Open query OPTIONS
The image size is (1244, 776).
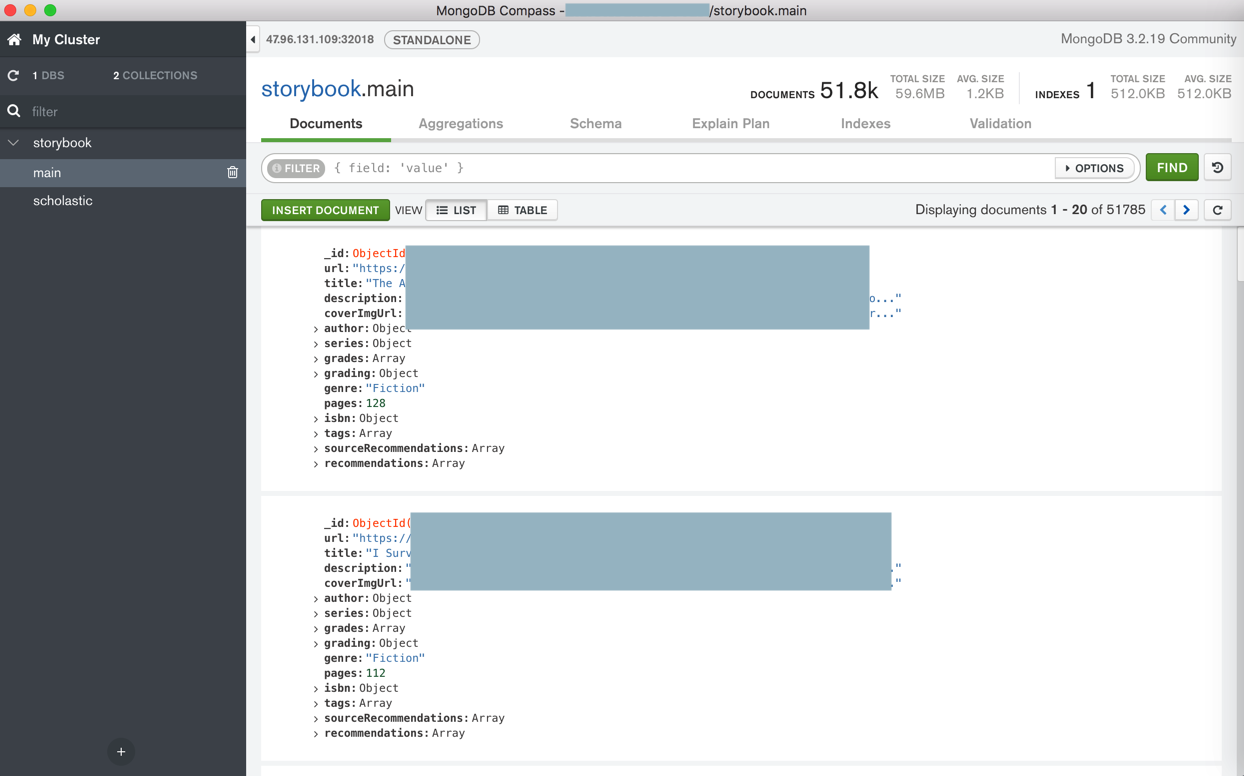1094,168
